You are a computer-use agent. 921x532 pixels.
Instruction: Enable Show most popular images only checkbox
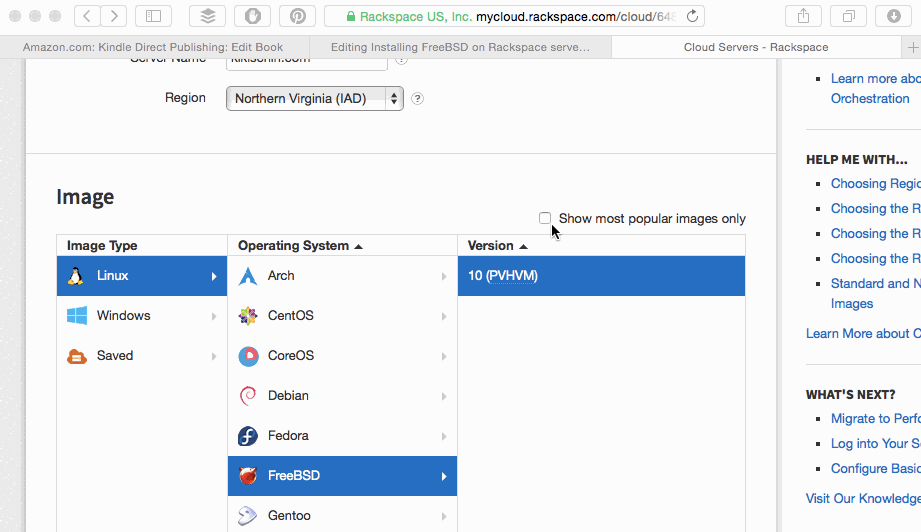click(x=545, y=218)
